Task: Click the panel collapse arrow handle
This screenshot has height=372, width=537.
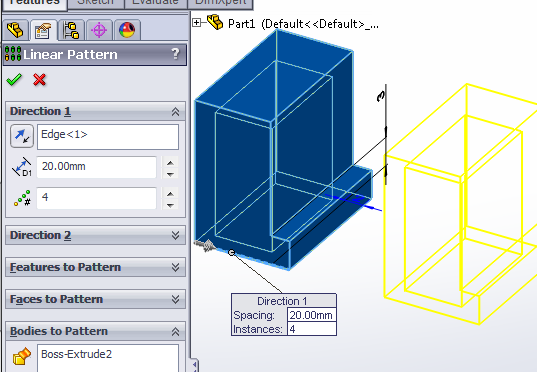Action: [195, 365]
